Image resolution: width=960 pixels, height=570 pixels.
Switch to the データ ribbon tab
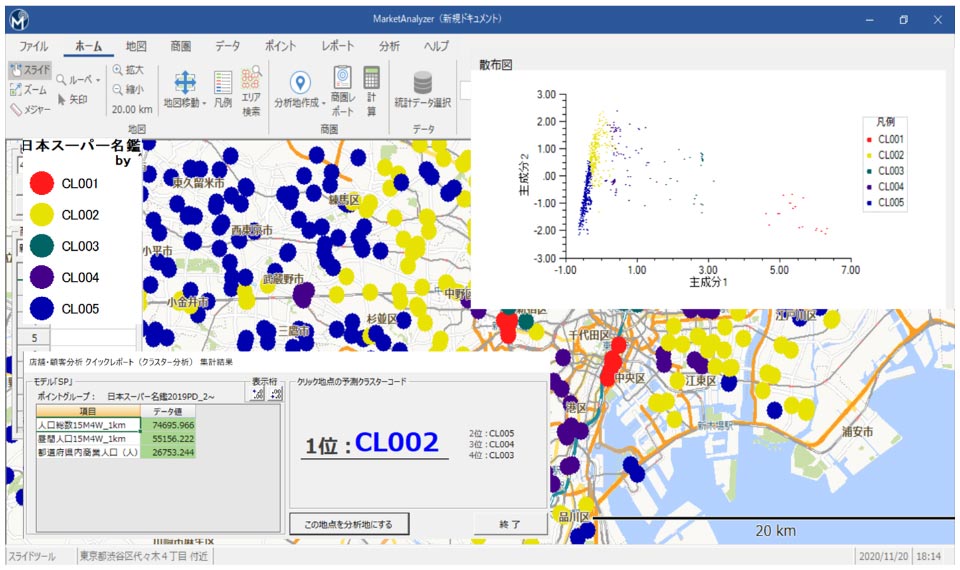(x=227, y=46)
